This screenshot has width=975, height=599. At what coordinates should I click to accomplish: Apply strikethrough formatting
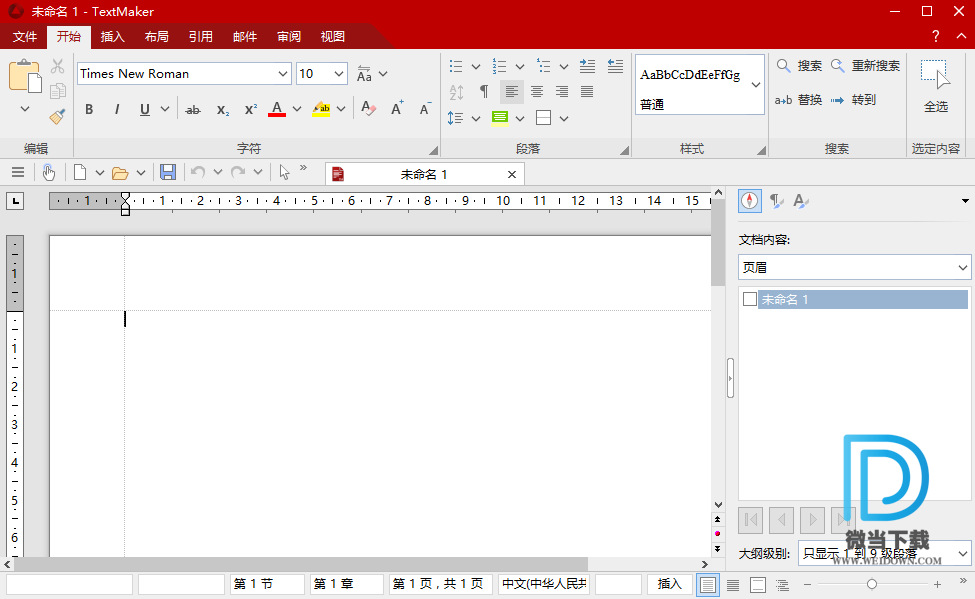pyautogui.click(x=193, y=110)
